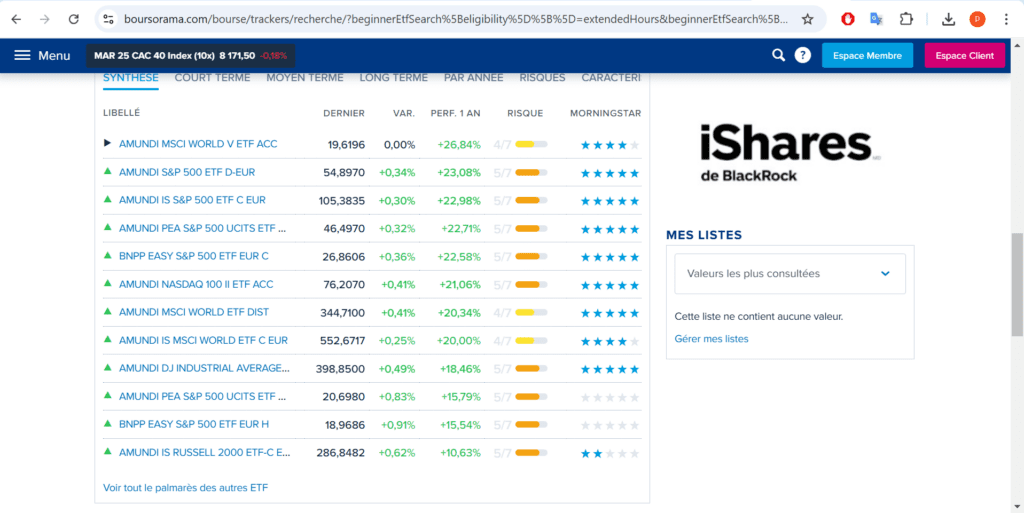Open Valeurs les plus consultées dropdown
Image resolution: width=1024 pixels, height=513 pixels.
(x=790, y=273)
